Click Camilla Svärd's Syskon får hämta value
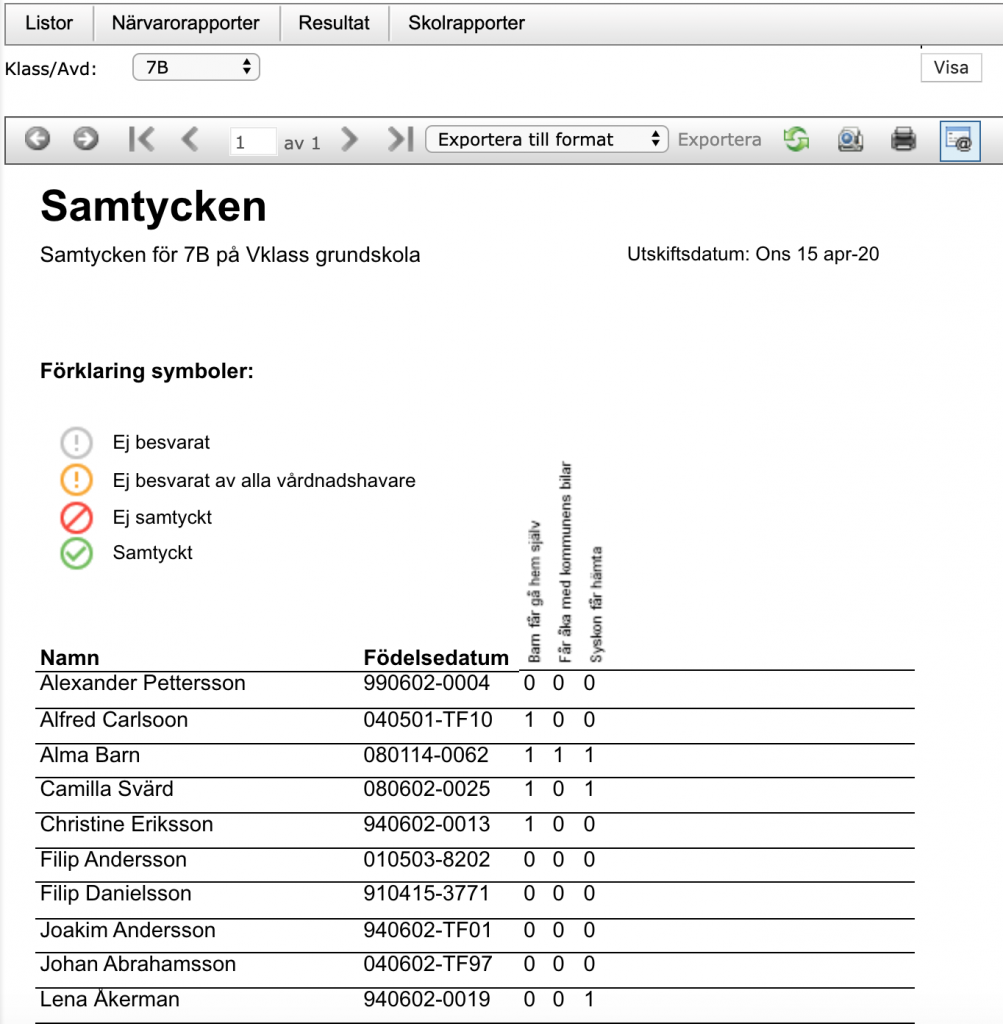The height and width of the screenshot is (1024, 1003). pyautogui.click(x=589, y=789)
